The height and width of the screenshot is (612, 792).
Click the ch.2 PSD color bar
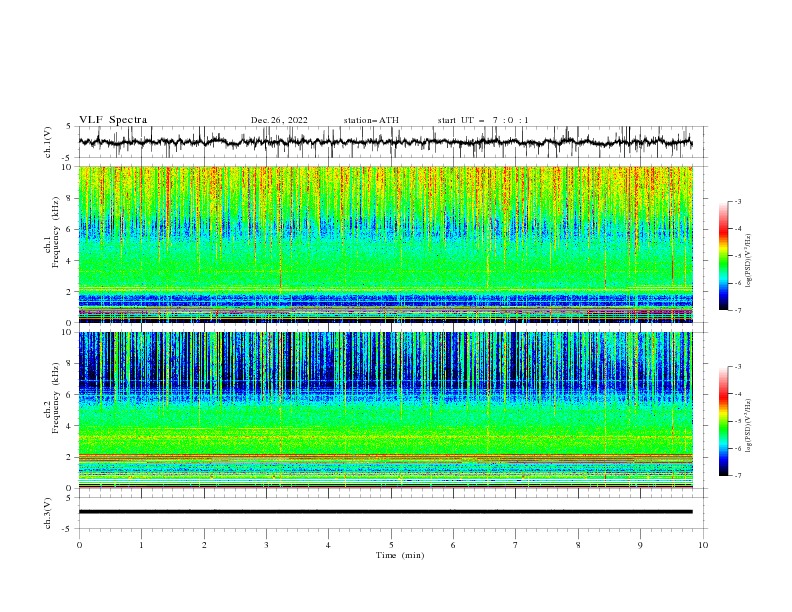[x=723, y=421]
